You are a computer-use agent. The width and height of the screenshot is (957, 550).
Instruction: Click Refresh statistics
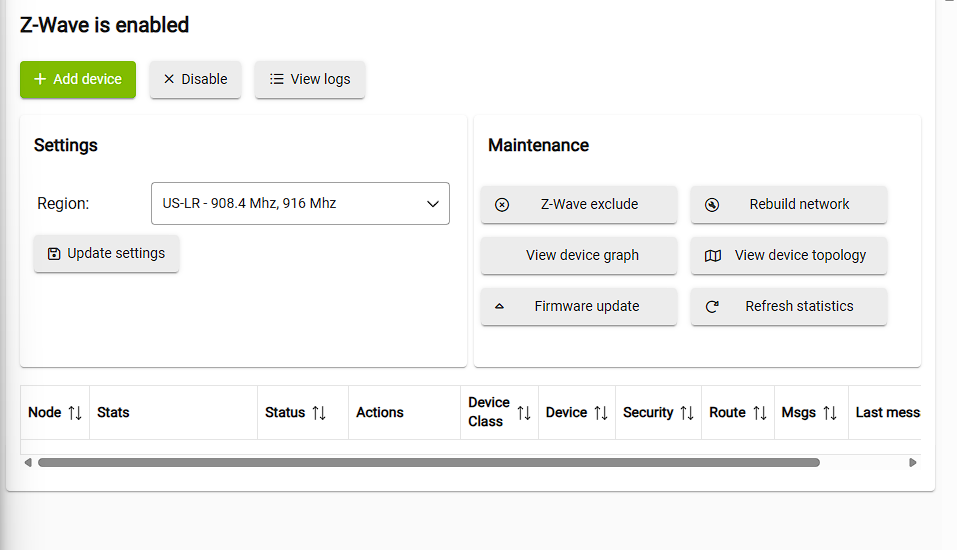(788, 306)
